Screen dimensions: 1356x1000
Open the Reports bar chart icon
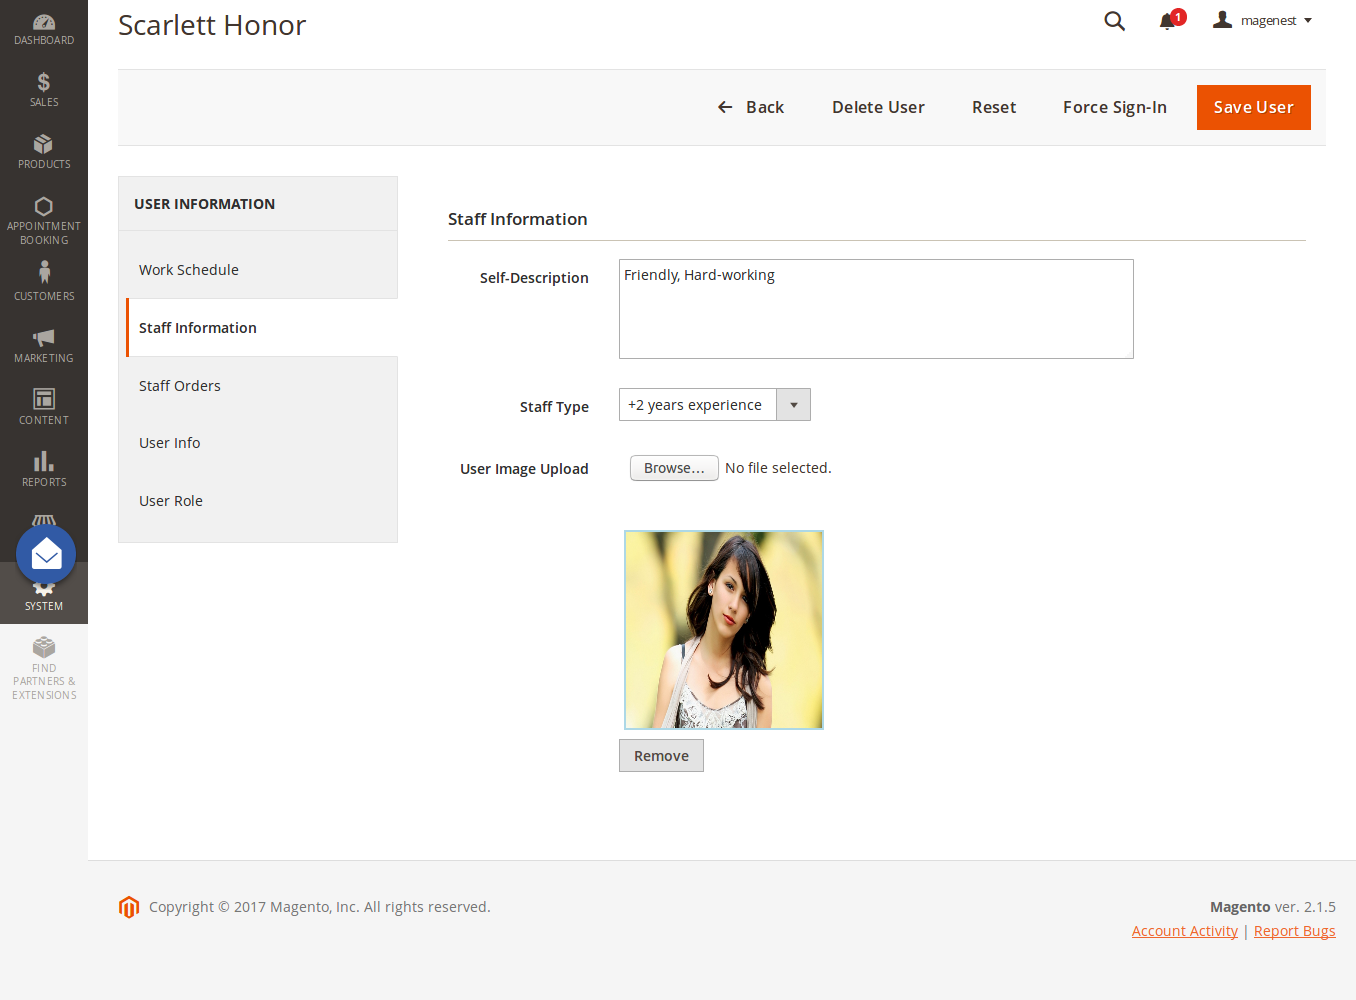tap(44, 469)
